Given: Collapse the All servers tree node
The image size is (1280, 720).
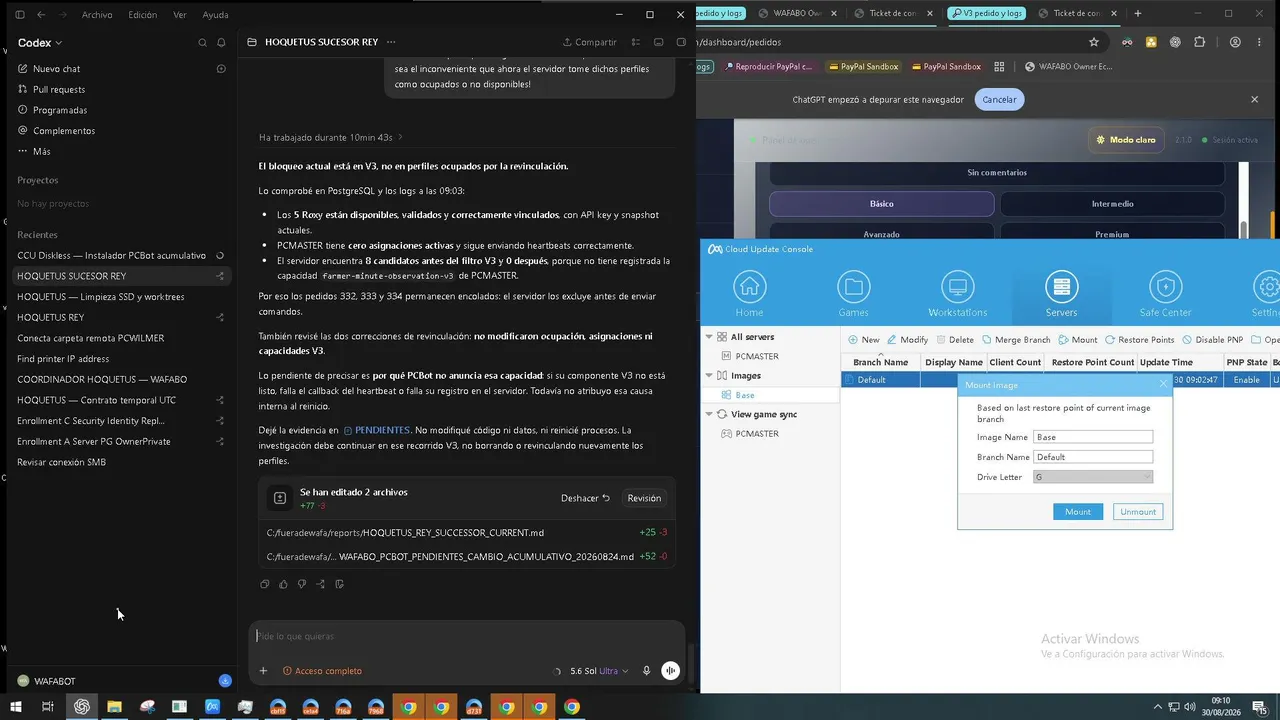Looking at the screenshot, I should (x=709, y=337).
